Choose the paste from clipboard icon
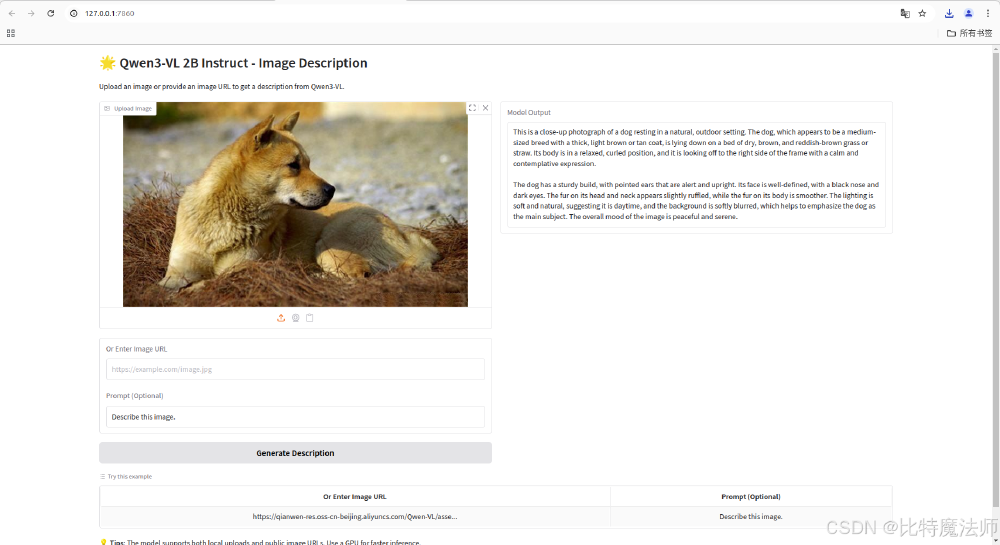1000x545 pixels. (x=309, y=318)
